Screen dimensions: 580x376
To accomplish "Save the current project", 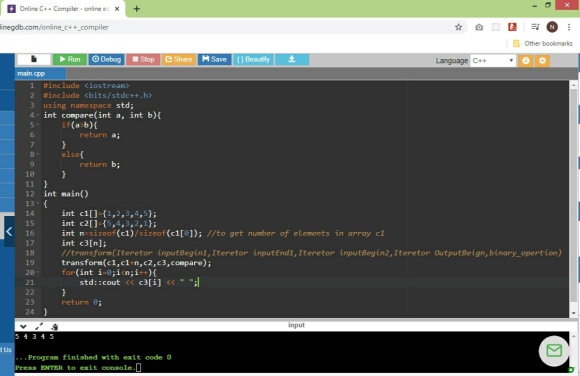I will point(215,59).
